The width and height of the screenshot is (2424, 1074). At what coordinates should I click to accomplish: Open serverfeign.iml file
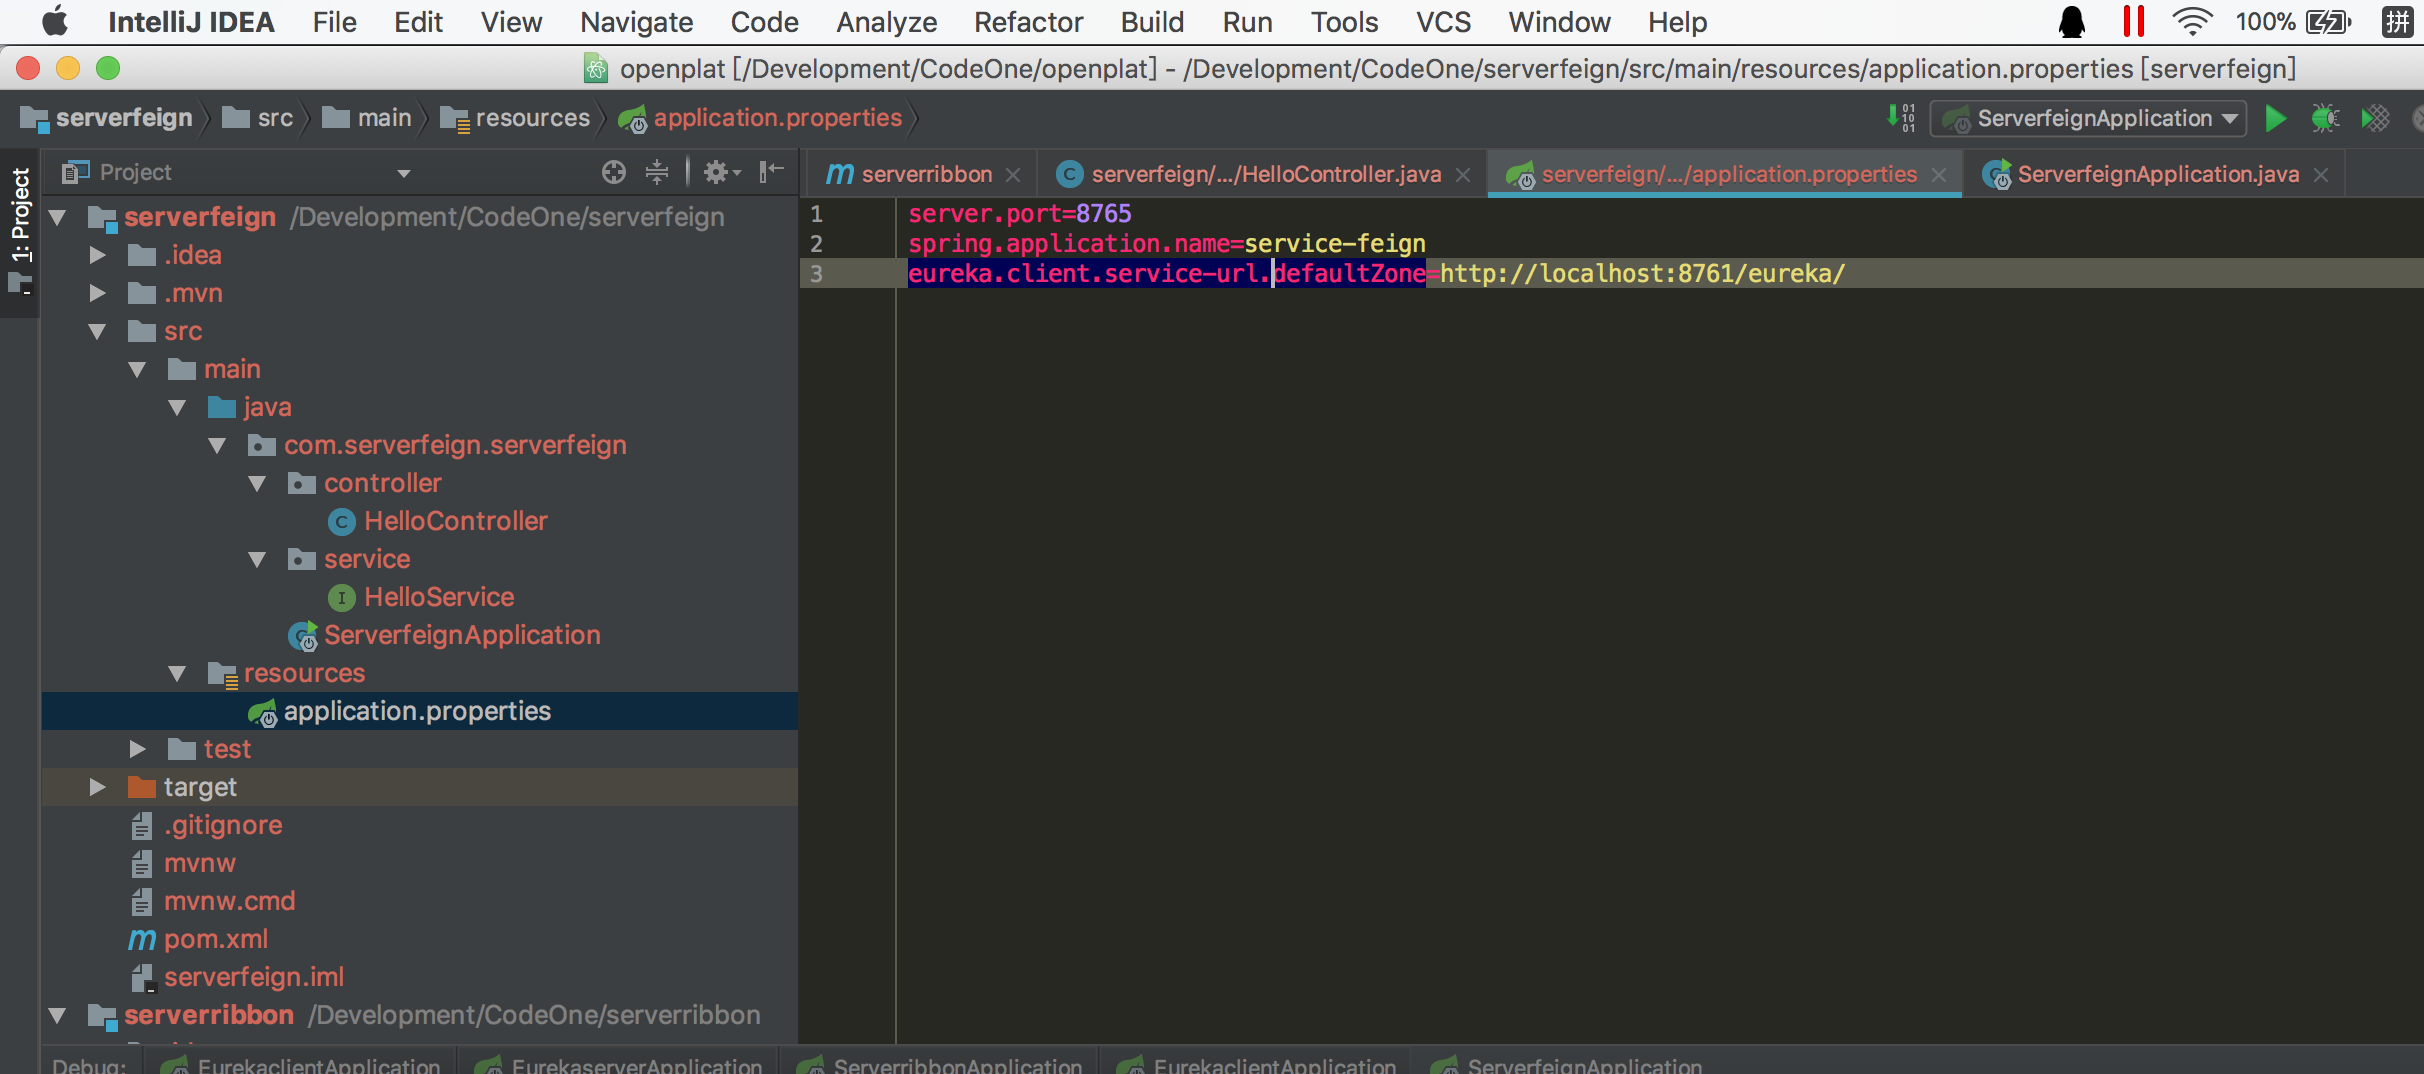click(x=253, y=977)
